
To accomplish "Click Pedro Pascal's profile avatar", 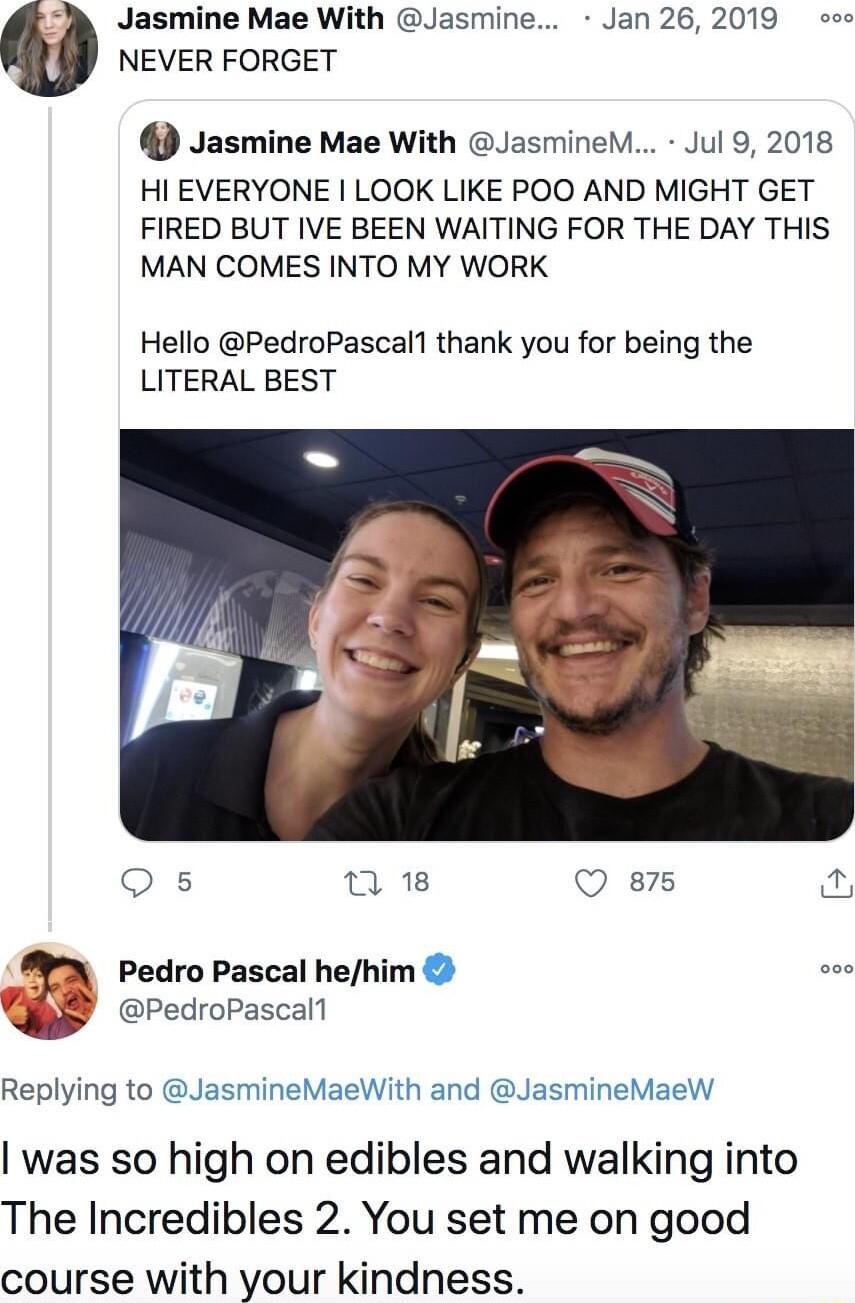I will point(48,989).
